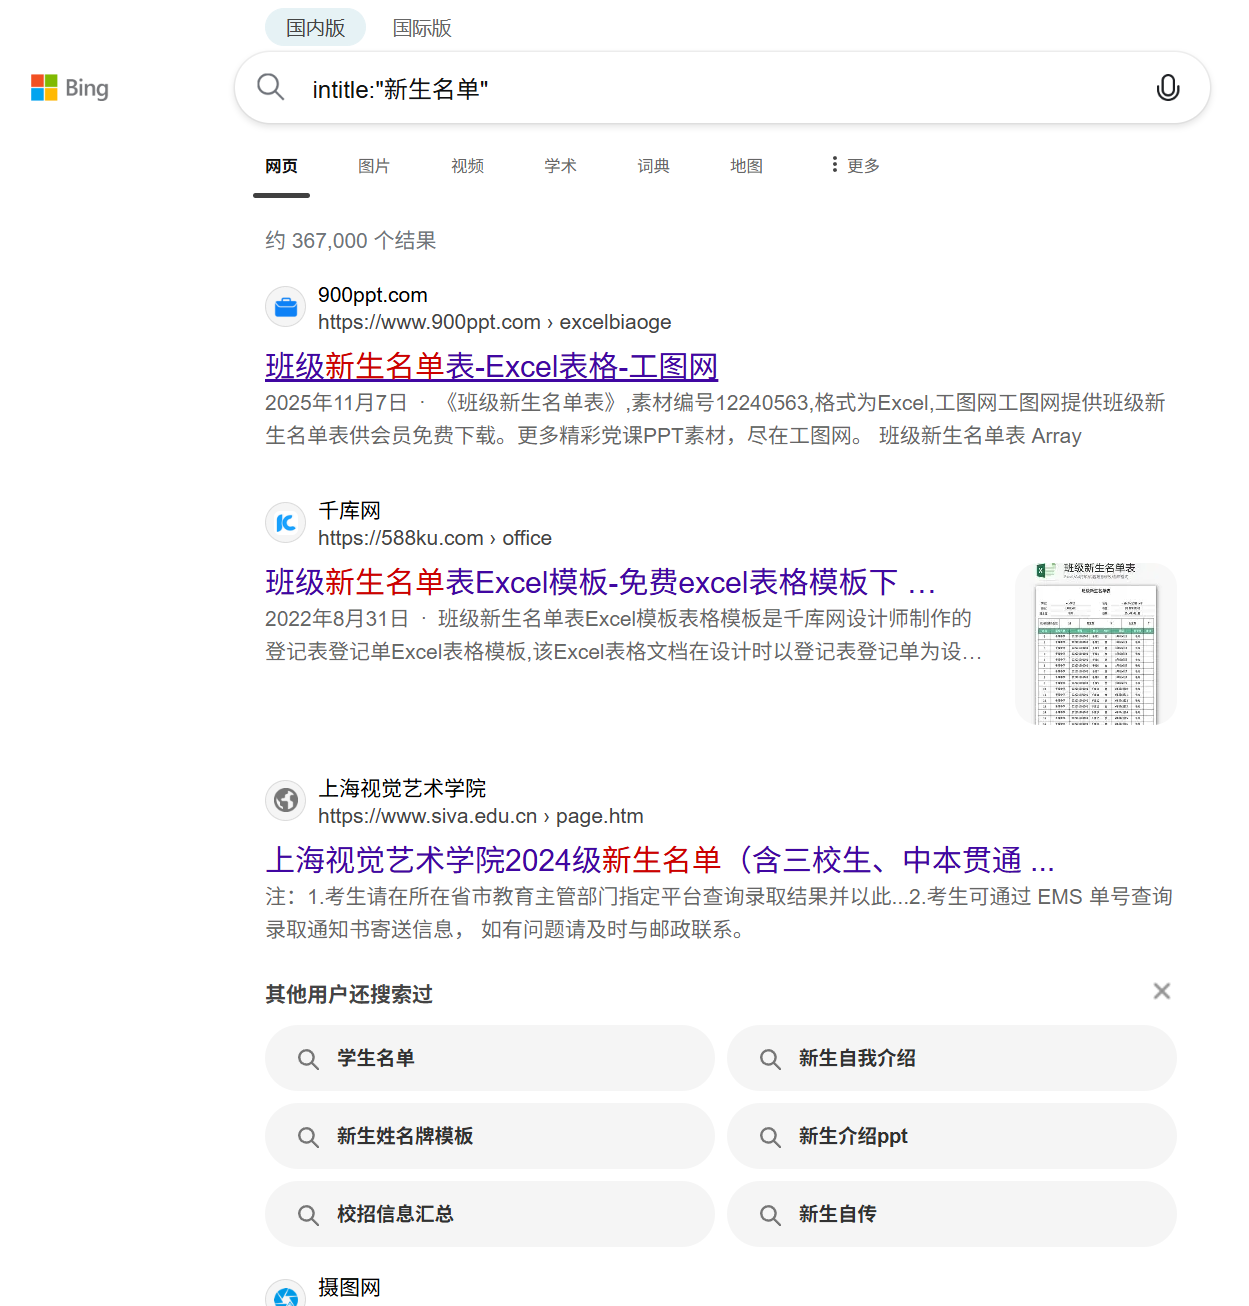Switch to 国际版
Image resolution: width=1249 pixels, height=1306 pixels.
(x=422, y=28)
